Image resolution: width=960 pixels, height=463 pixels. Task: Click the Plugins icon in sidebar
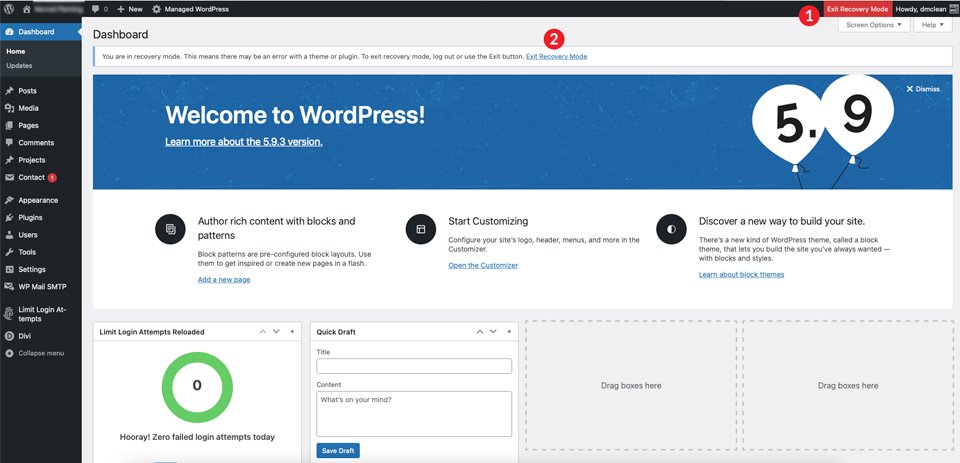click(x=9, y=217)
